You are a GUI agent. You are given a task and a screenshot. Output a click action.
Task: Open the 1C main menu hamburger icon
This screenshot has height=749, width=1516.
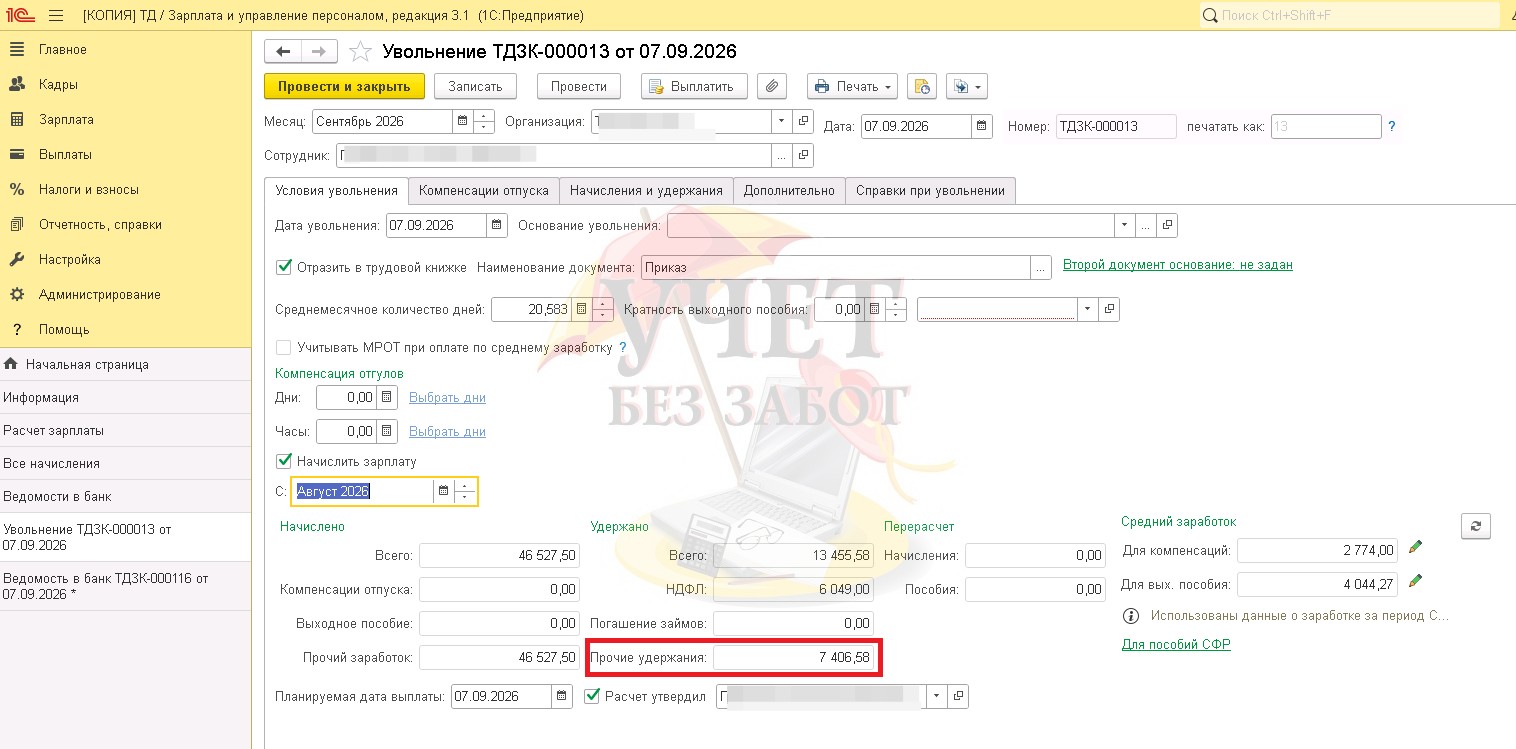(56, 15)
